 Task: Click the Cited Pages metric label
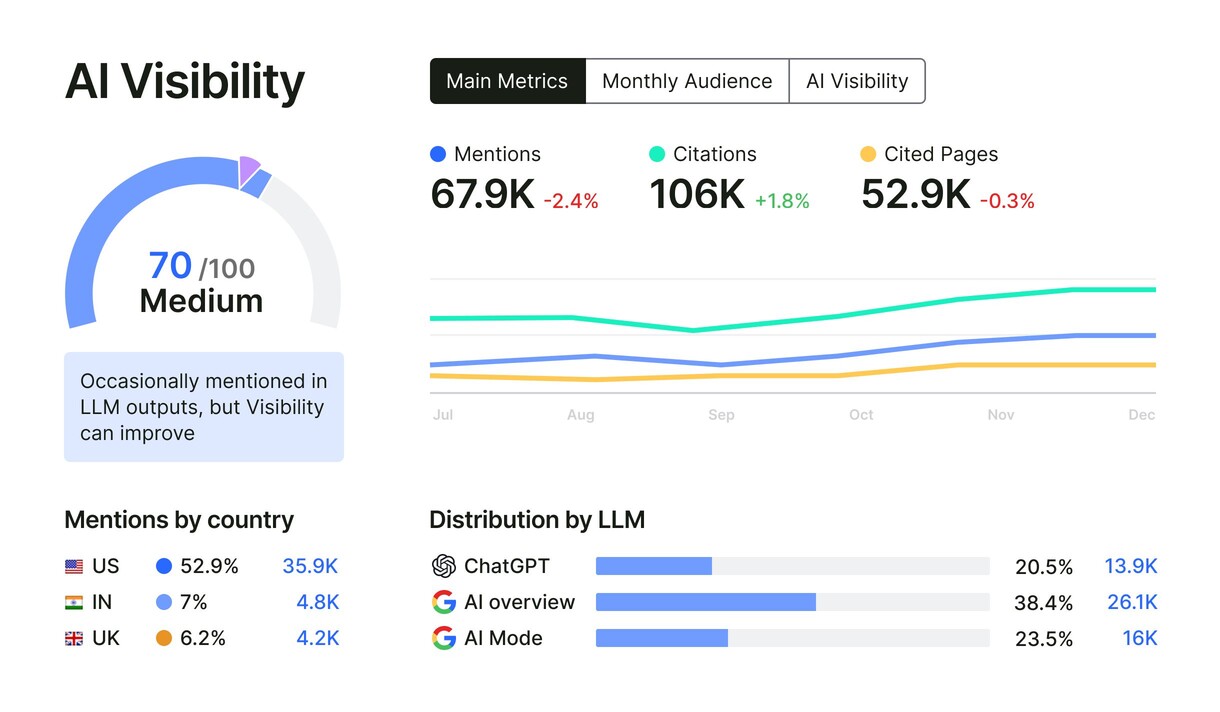click(x=941, y=154)
